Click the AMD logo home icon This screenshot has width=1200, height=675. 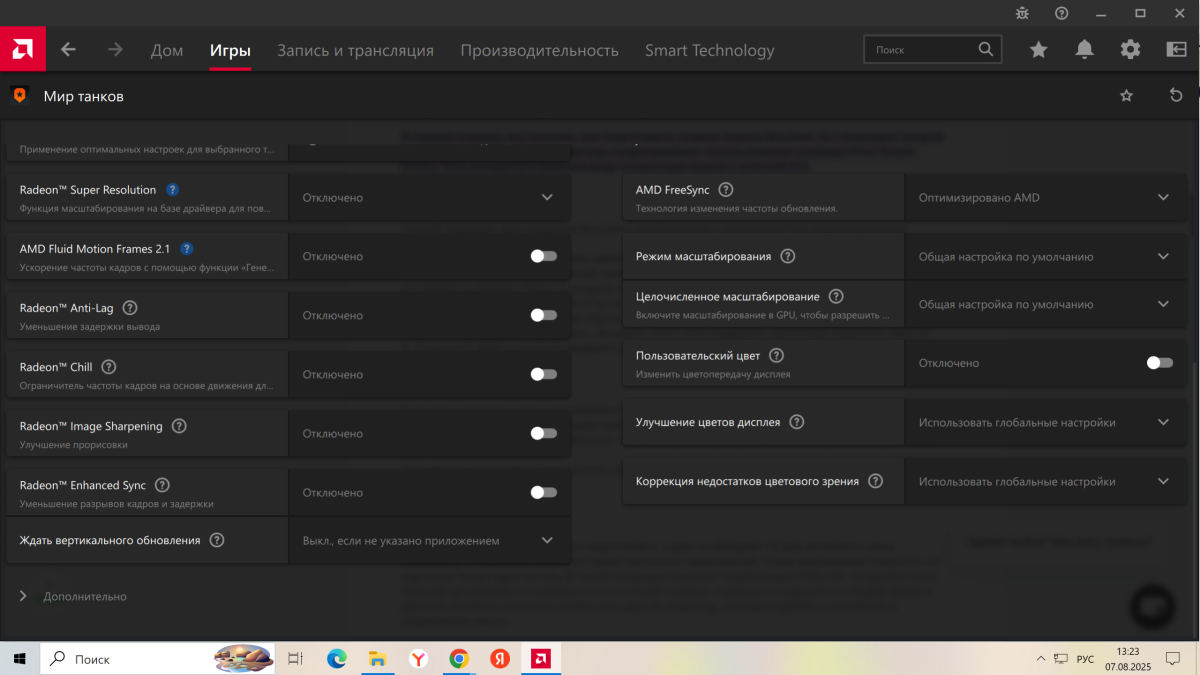(22, 49)
